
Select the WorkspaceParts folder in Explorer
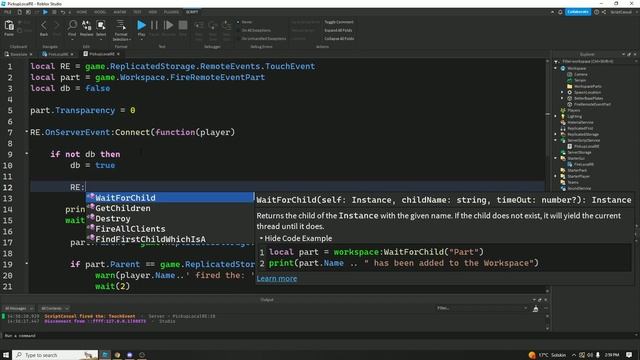pos(587,87)
